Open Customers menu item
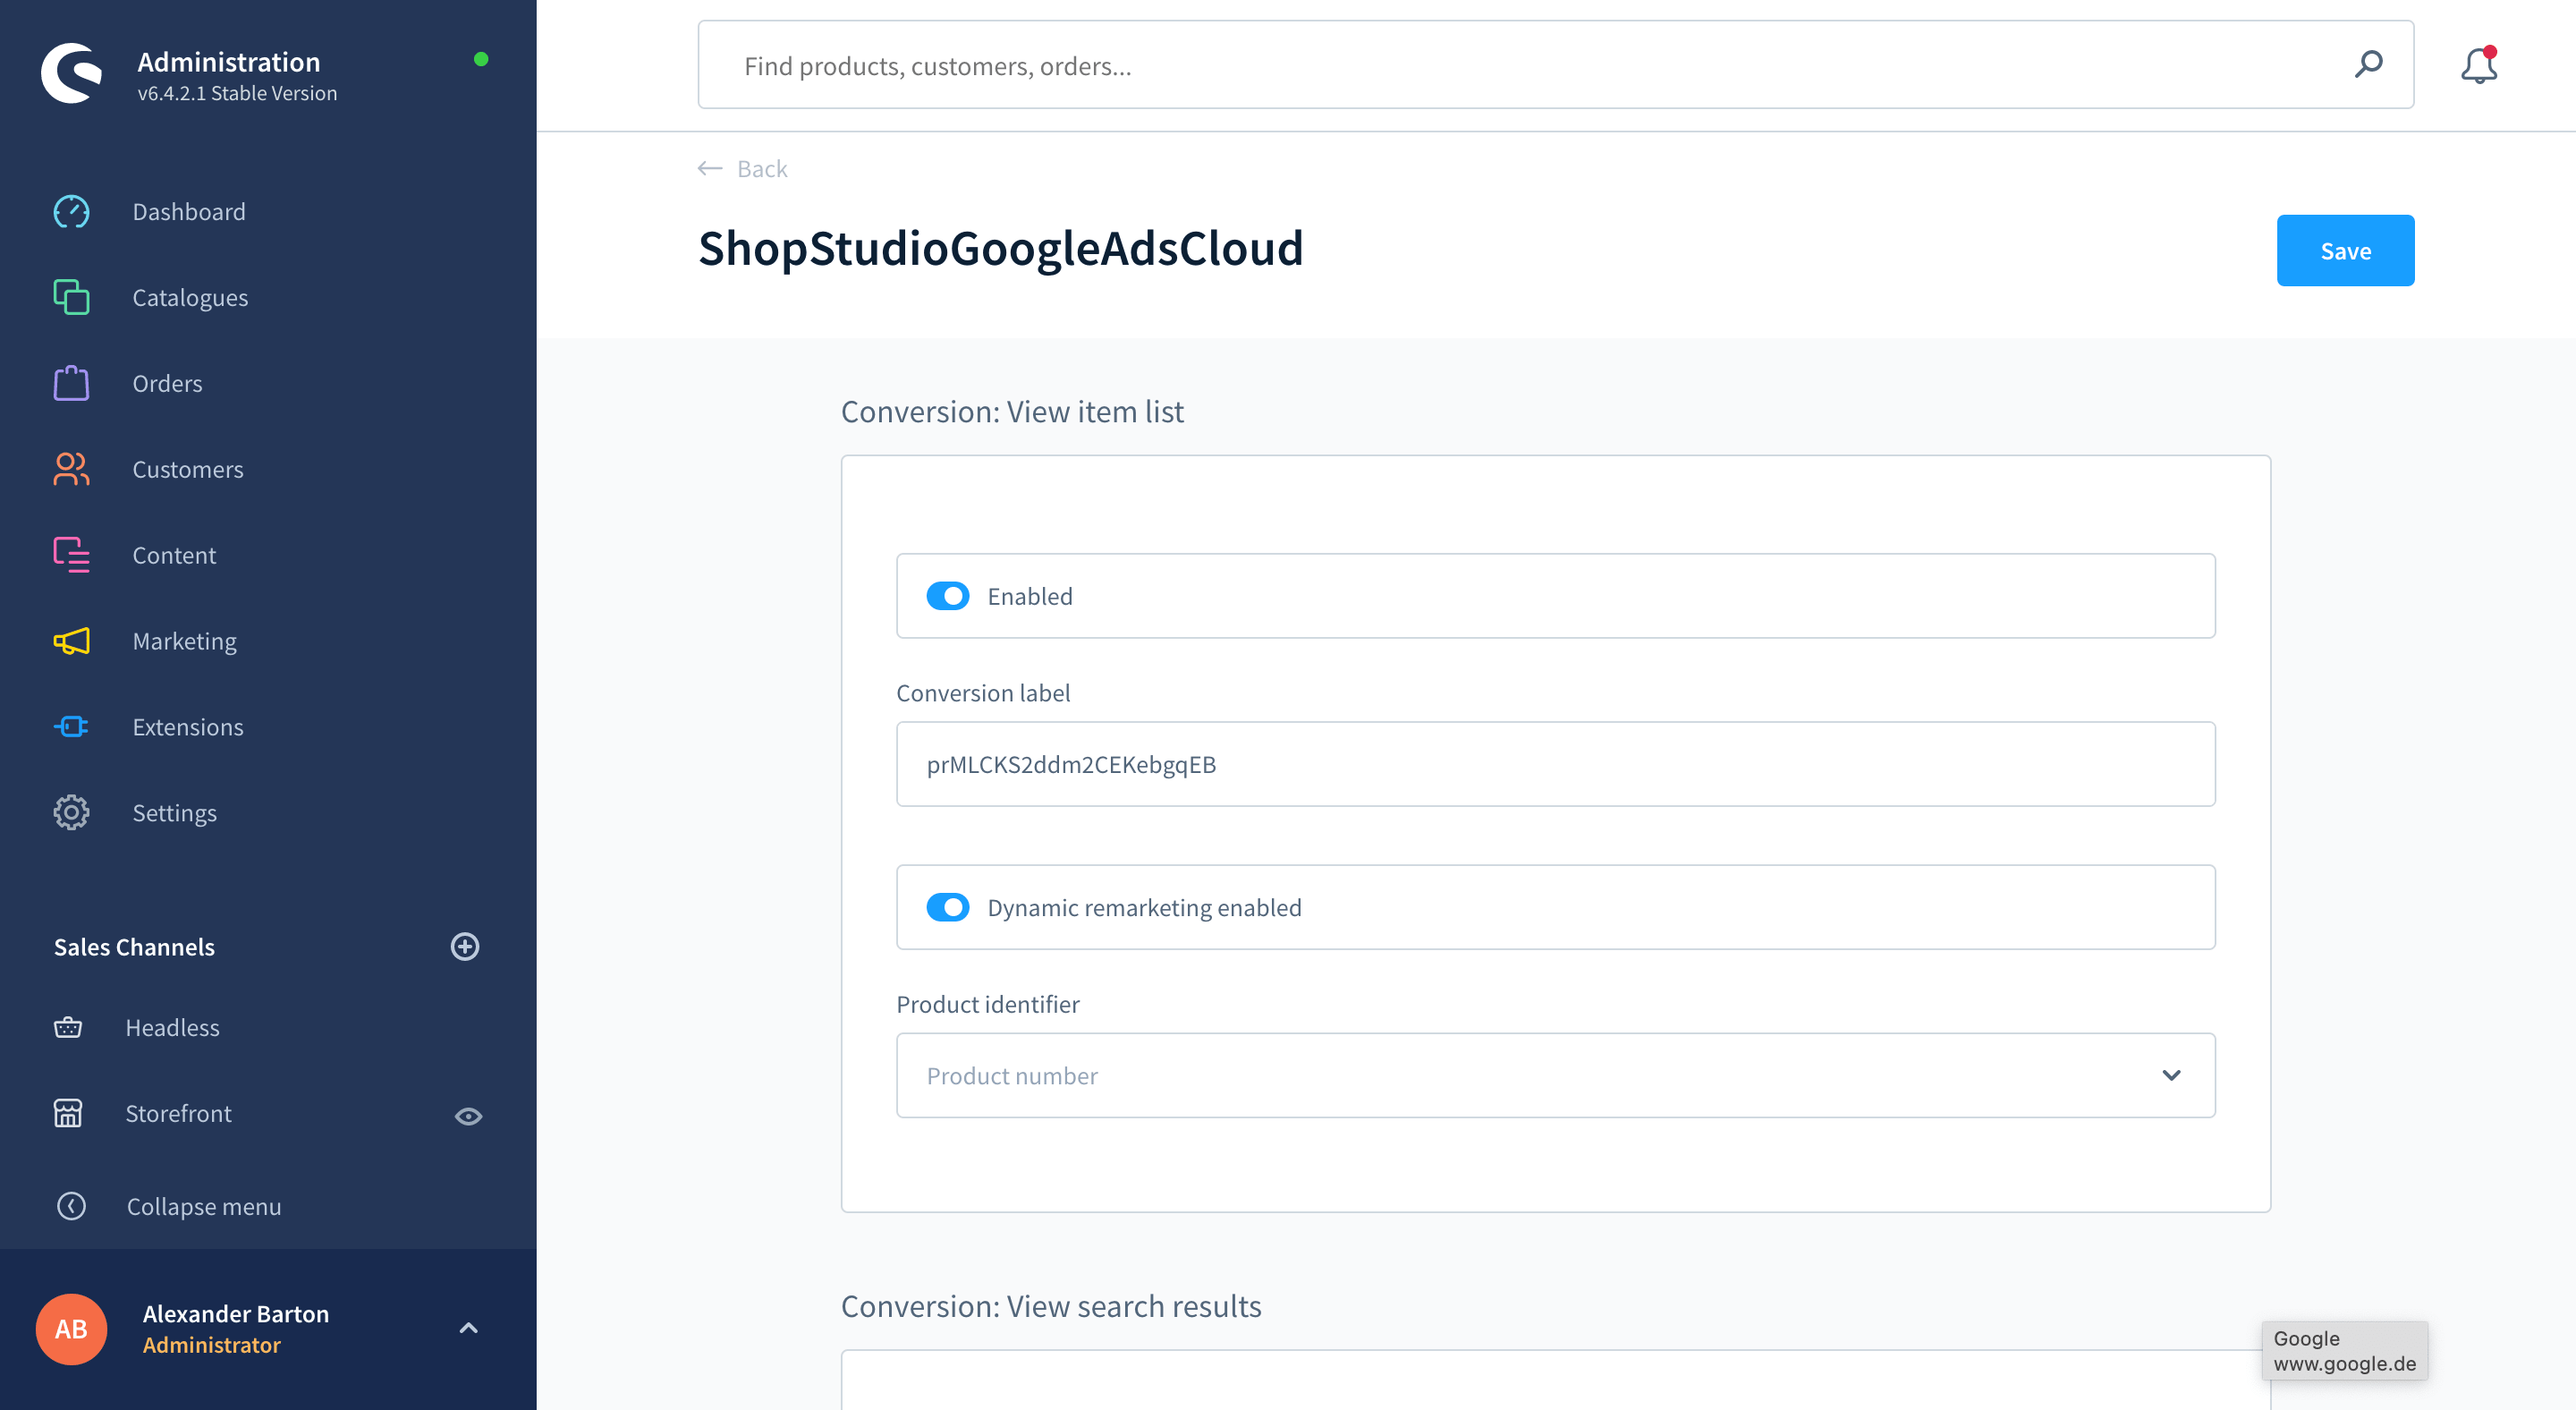The height and width of the screenshot is (1410, 2576). click(x=188, y=470)
